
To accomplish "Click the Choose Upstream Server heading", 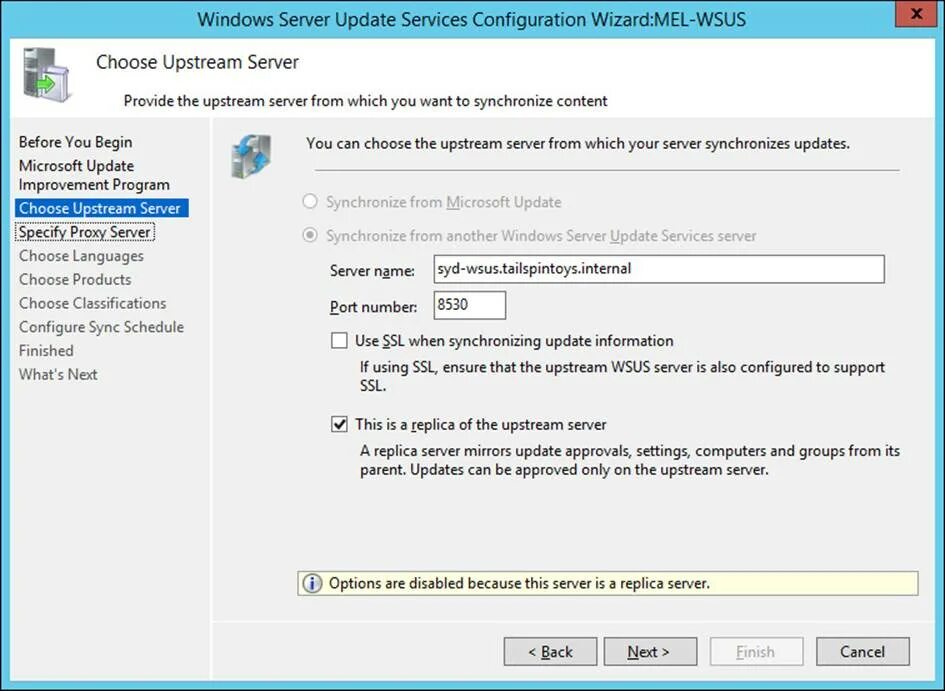I will pos(197,62).
